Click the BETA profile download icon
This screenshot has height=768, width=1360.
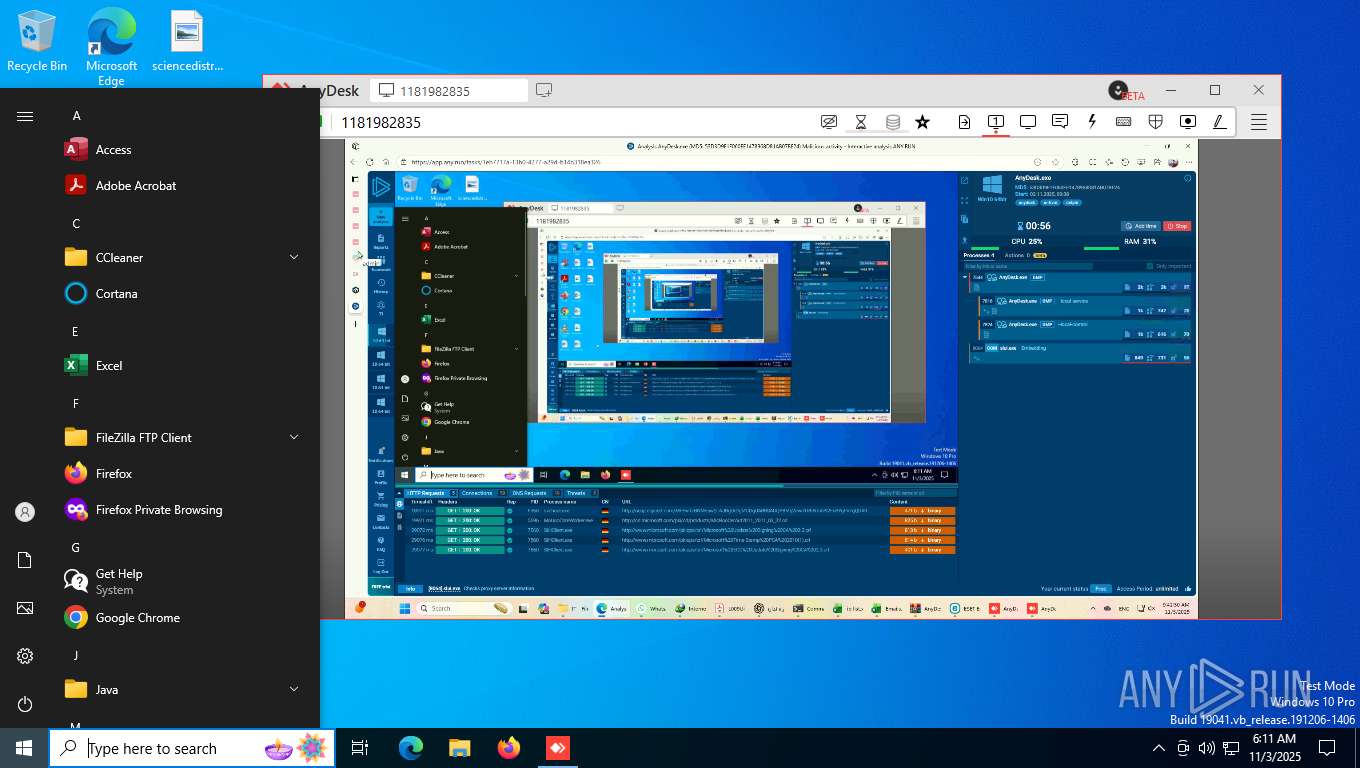1118,90
